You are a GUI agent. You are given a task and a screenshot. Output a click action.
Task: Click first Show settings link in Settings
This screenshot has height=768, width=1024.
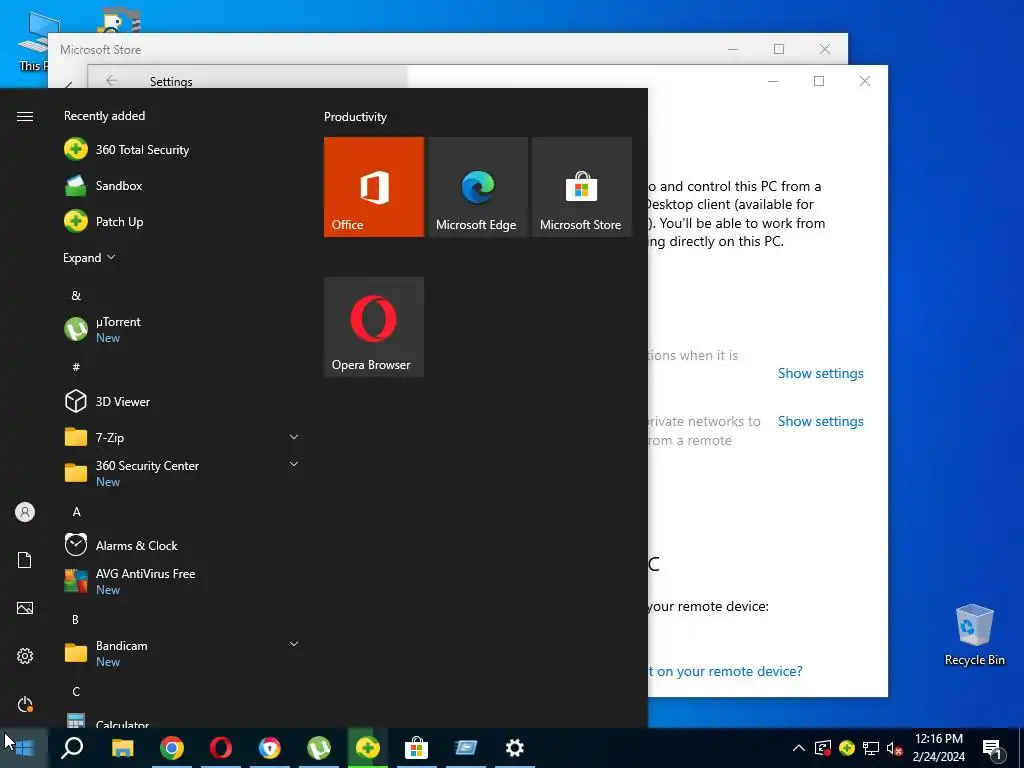pyautogui.click(x=820, y=374)
